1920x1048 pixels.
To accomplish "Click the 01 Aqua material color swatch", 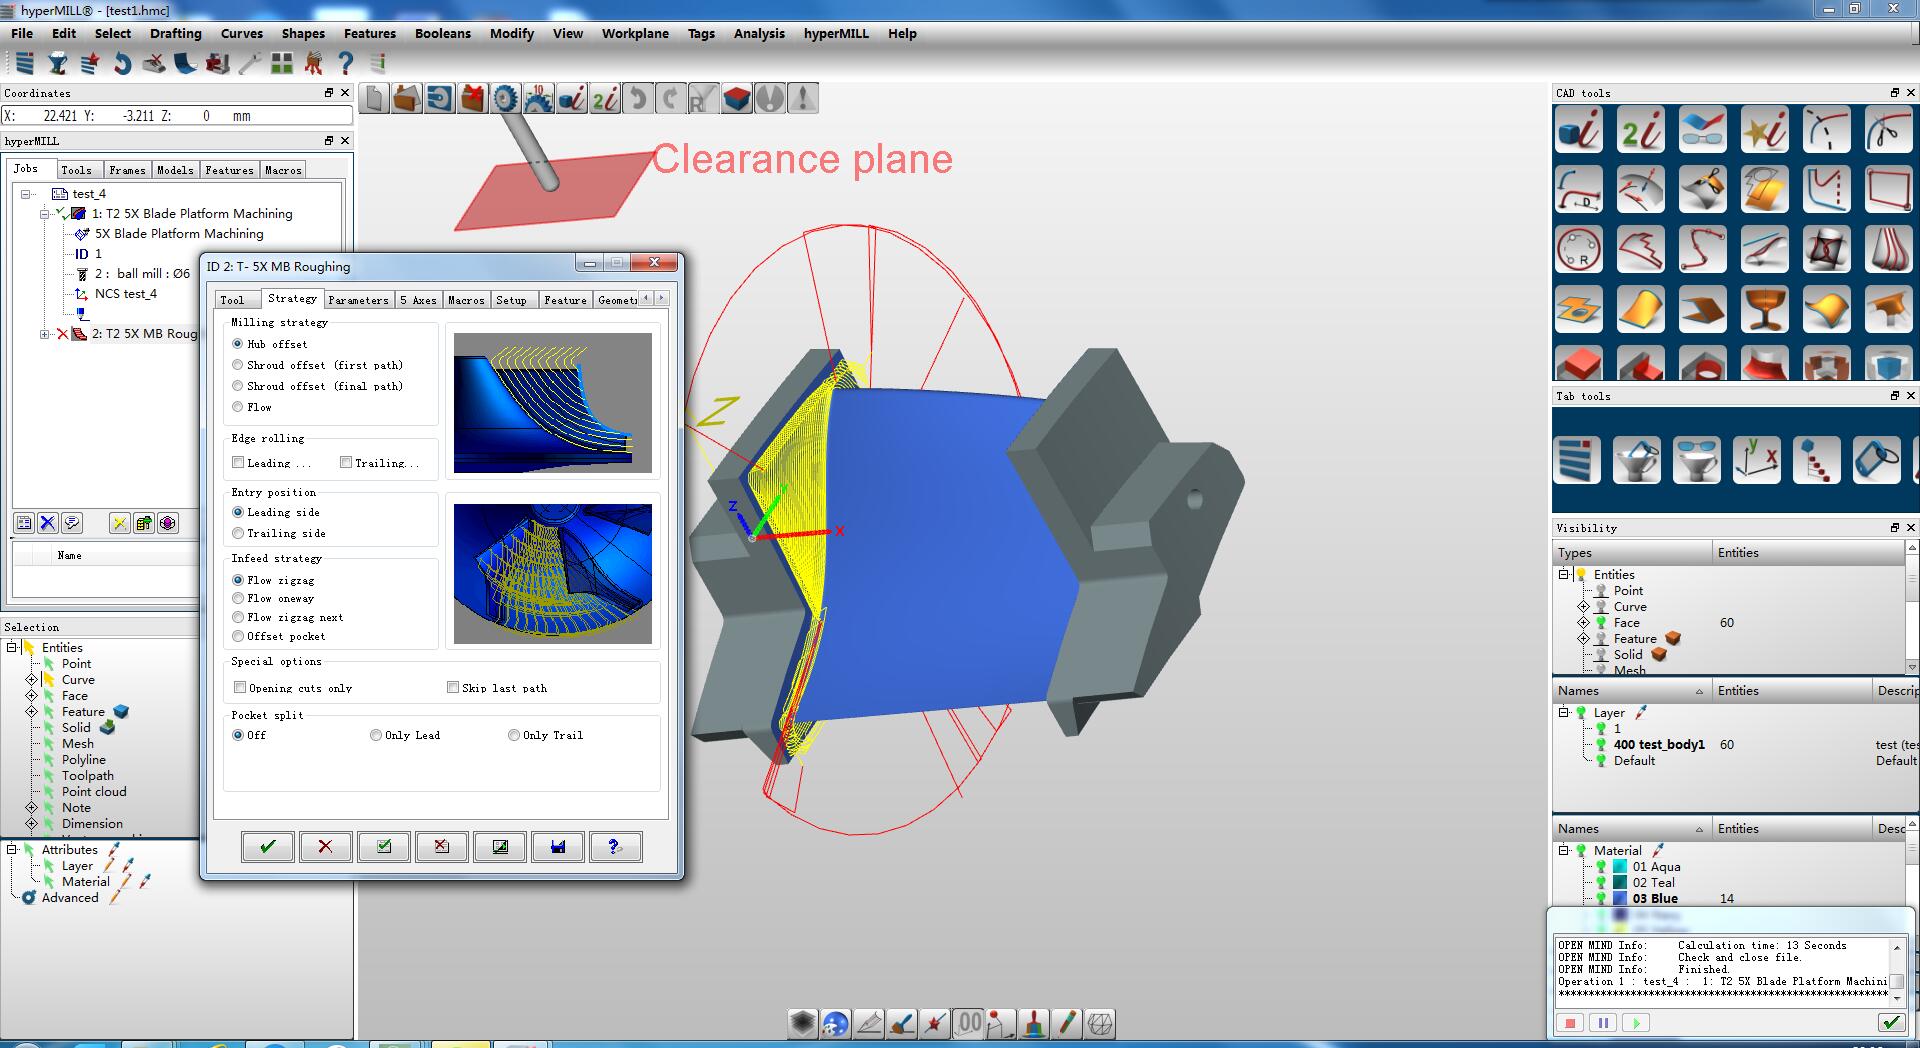I will pyautogui.click(x=1620, y=867).
